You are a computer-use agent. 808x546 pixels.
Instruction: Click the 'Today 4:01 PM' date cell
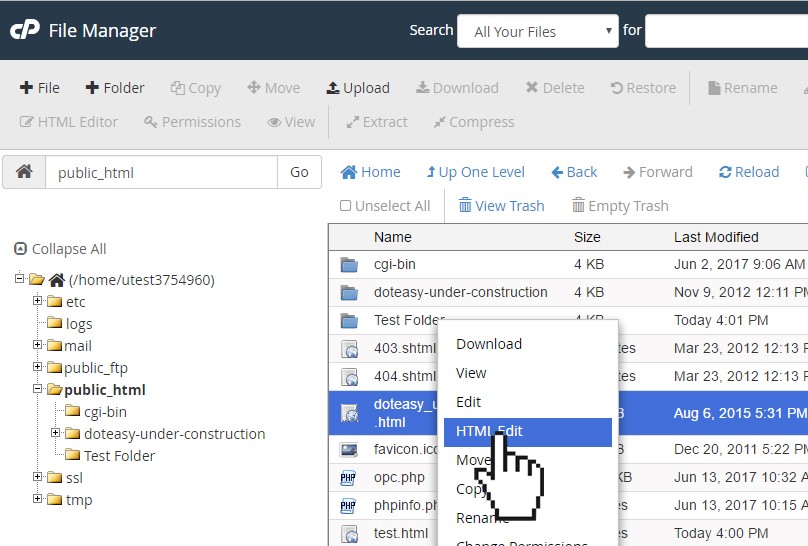(721, 320)
